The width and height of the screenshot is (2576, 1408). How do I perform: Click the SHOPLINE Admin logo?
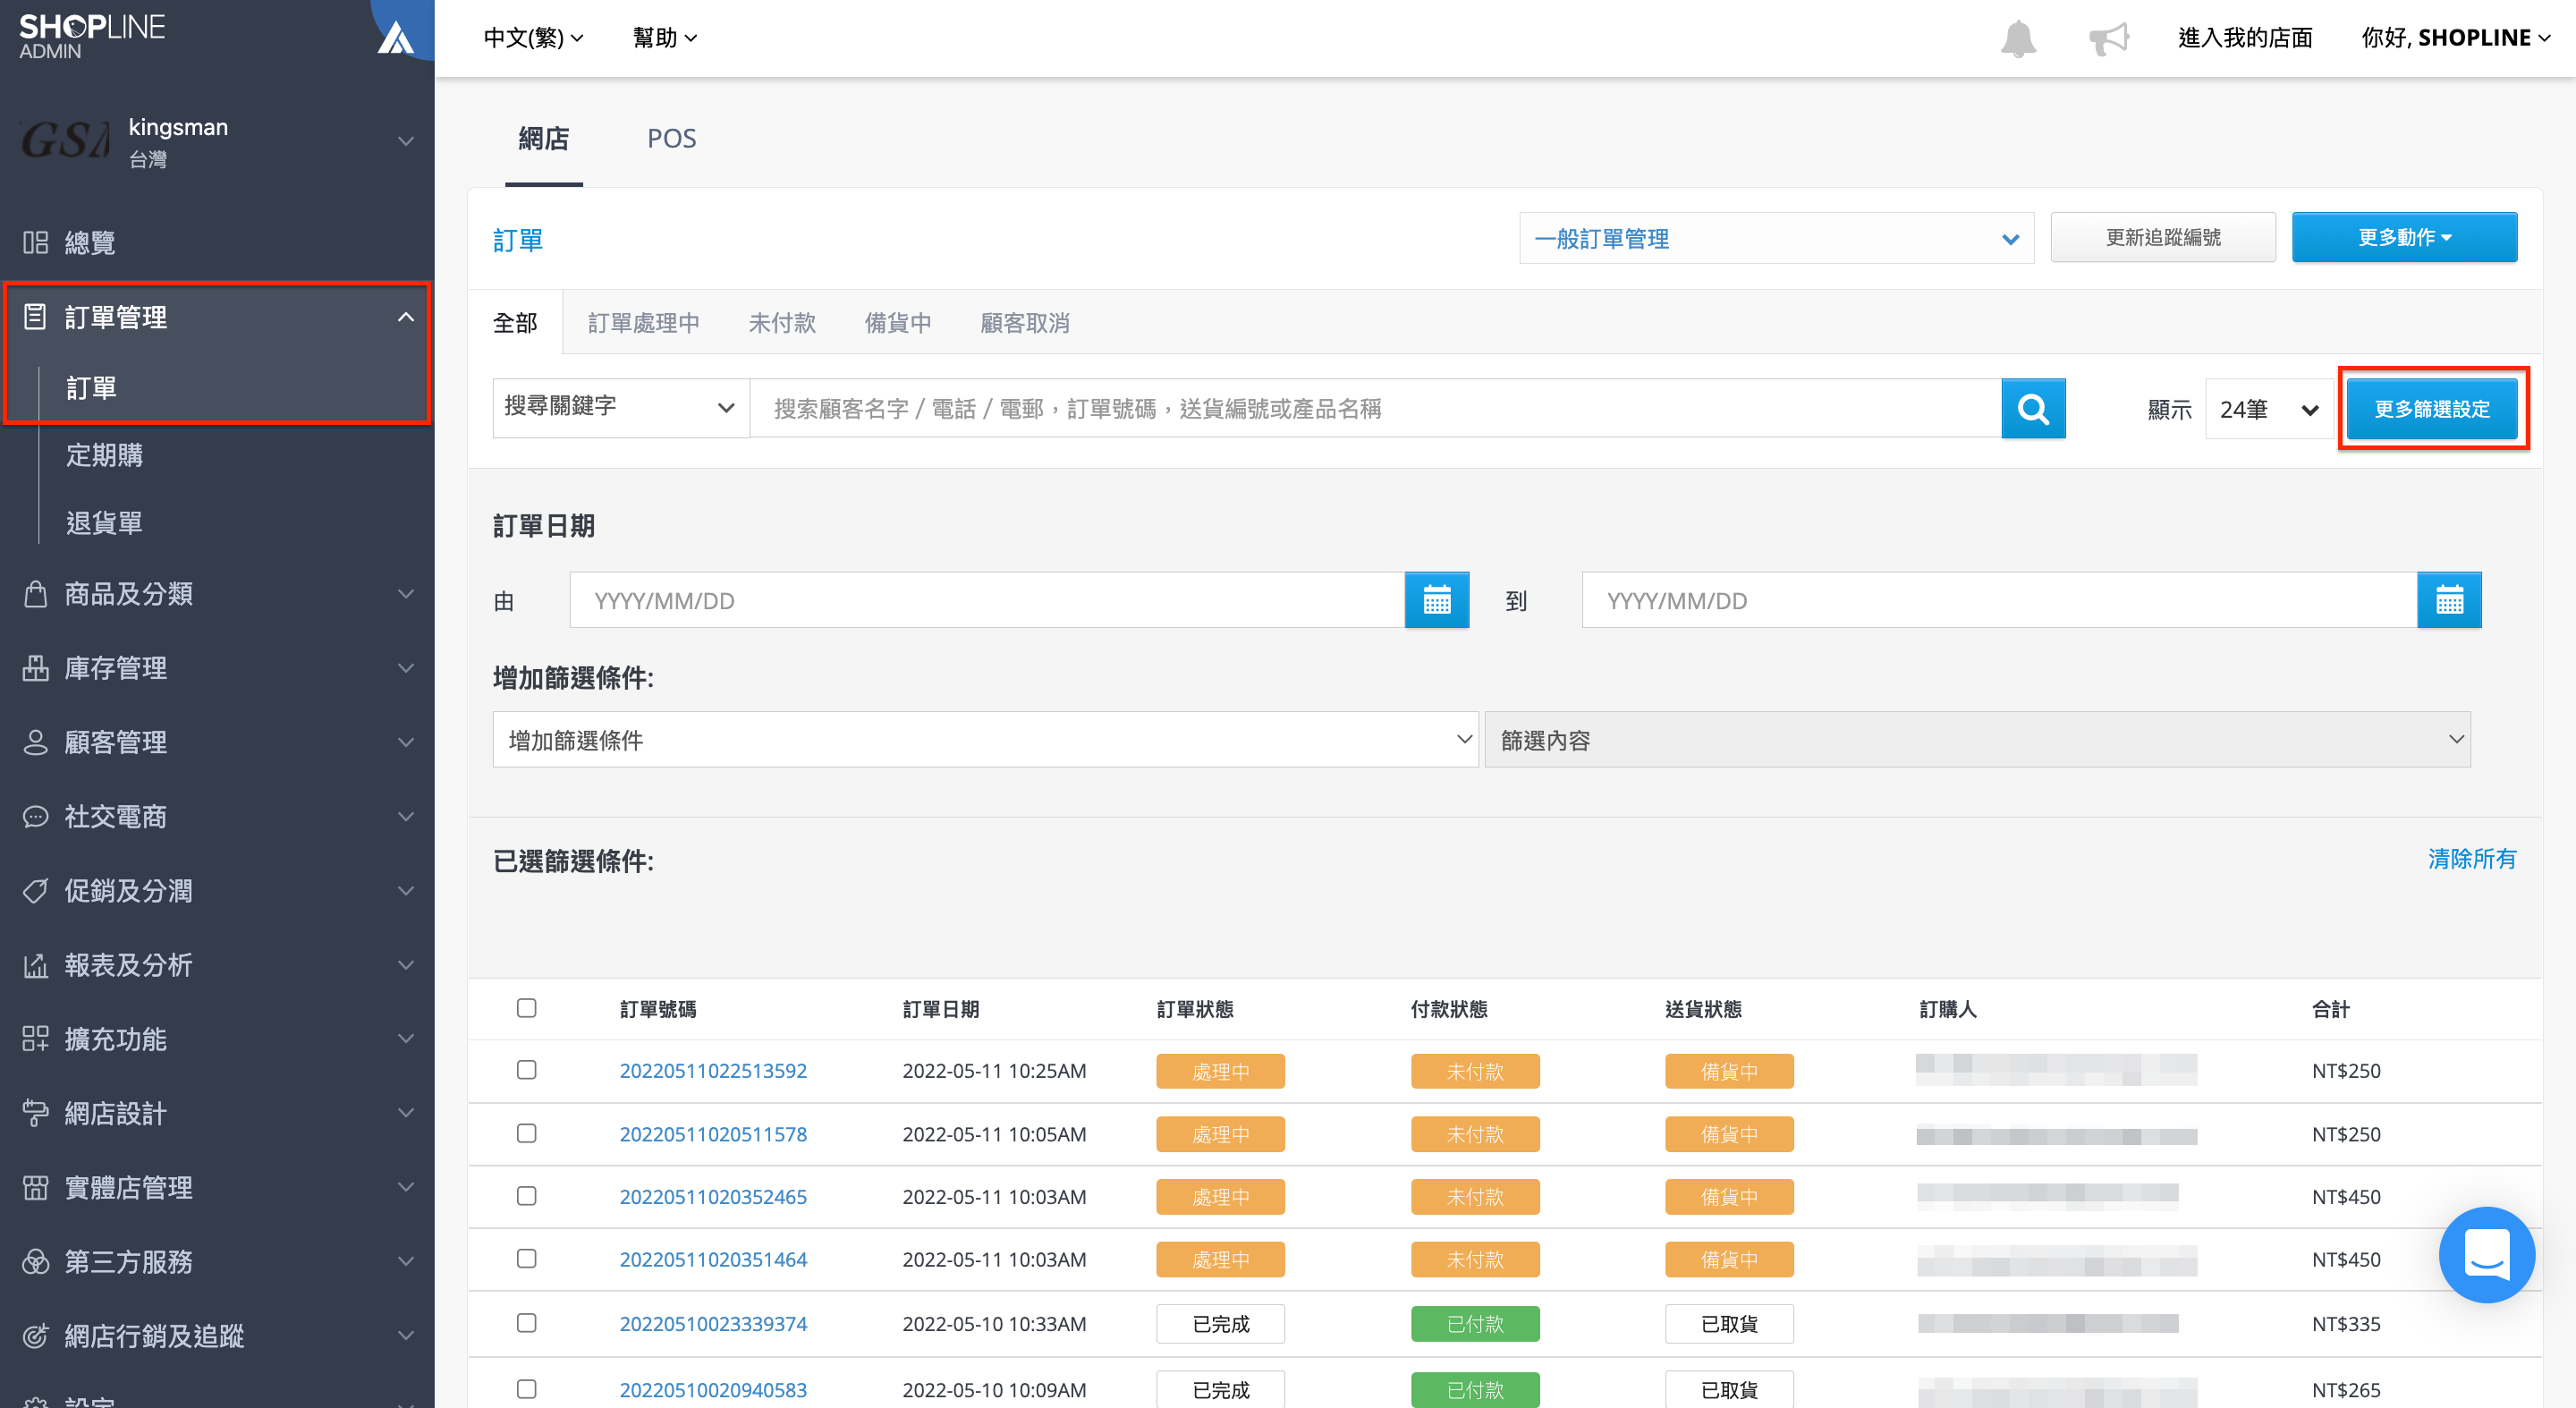[92, 36]
